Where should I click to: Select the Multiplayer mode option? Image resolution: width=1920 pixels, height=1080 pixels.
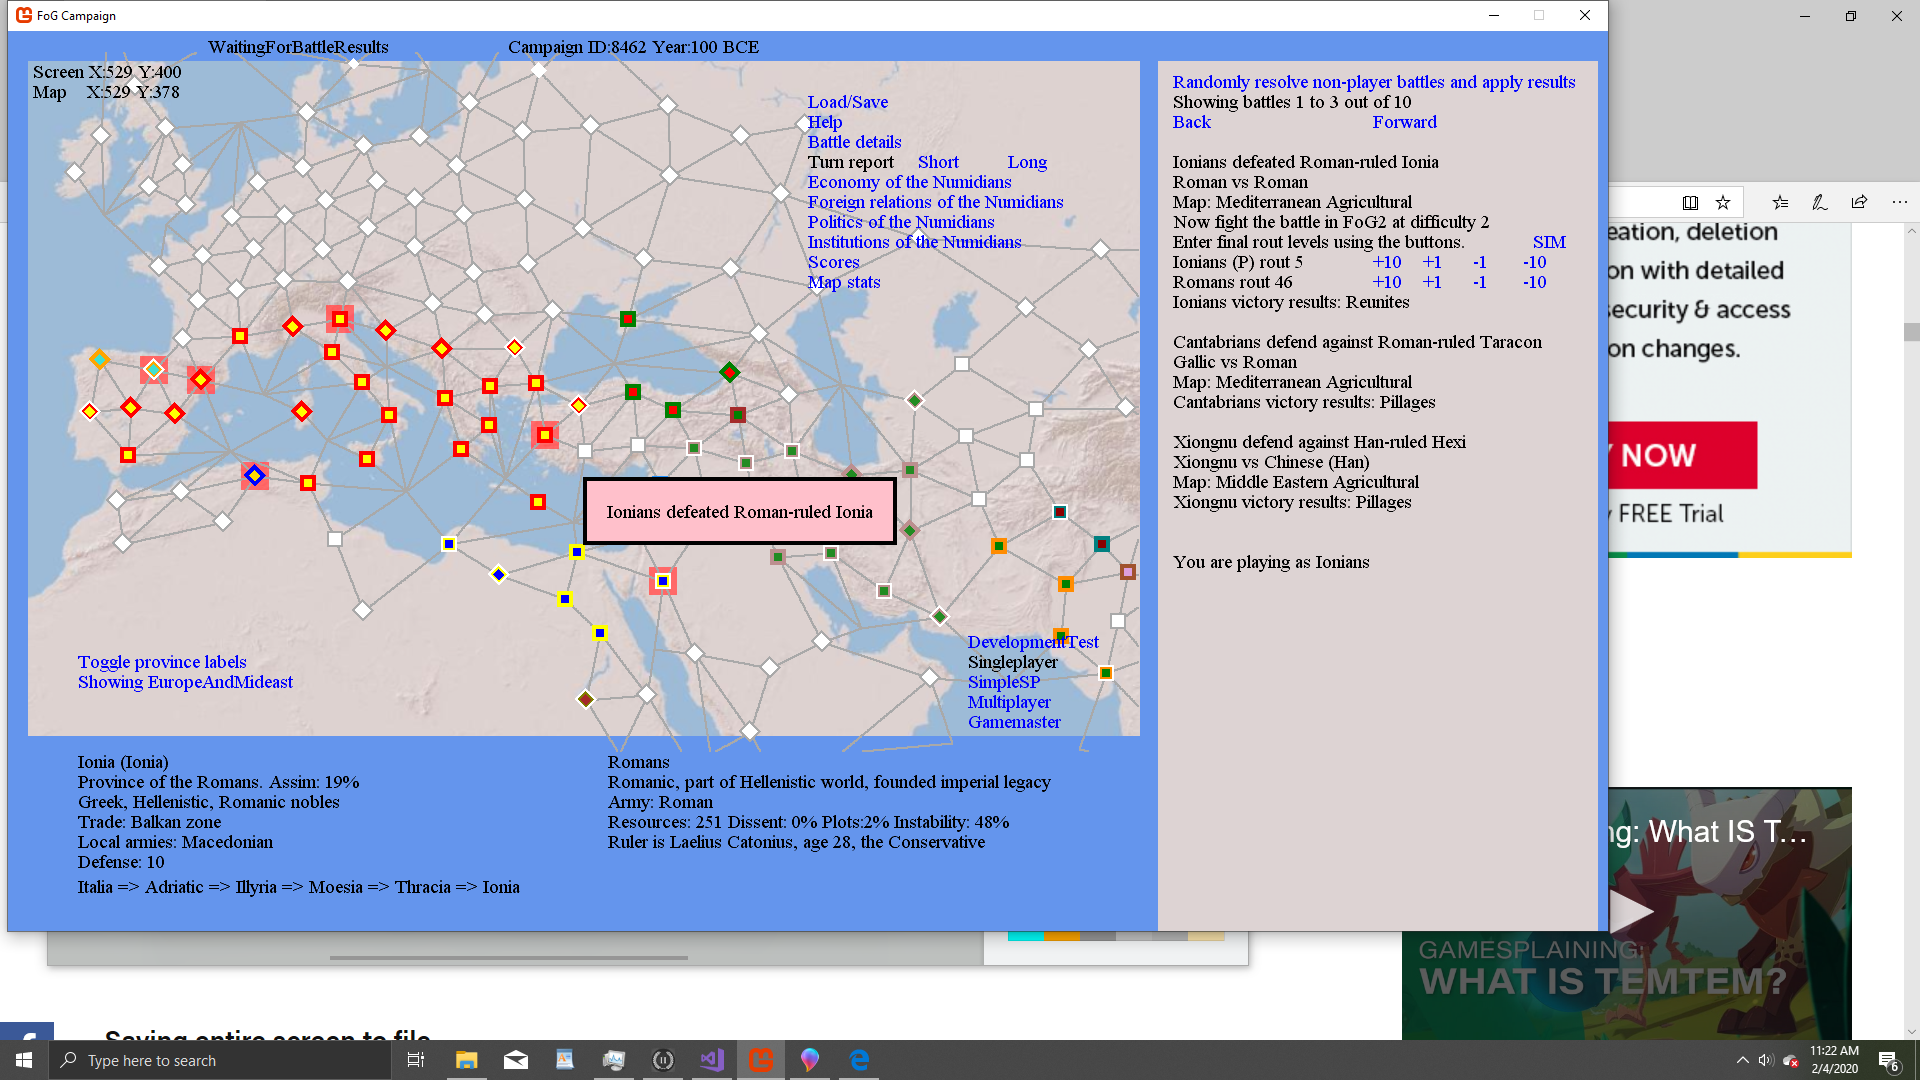point(1008,702)
